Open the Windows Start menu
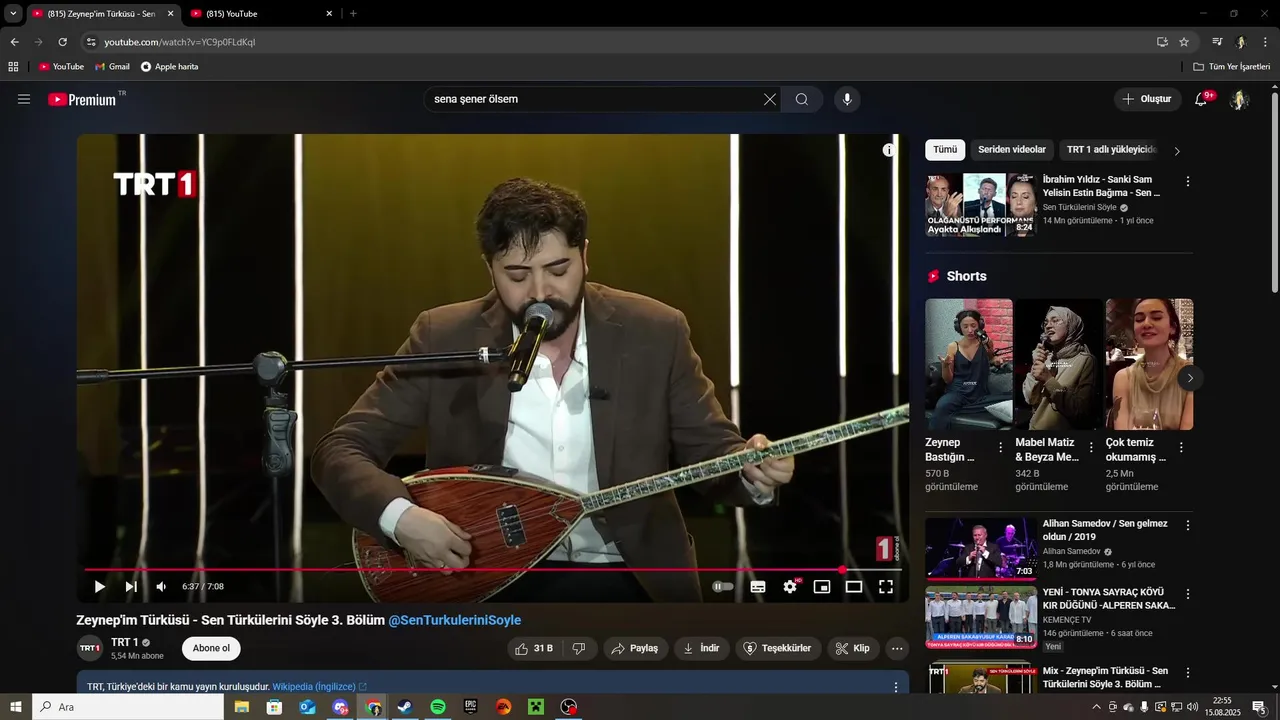The height and width of the screenshot is (720, 1280). [16, 707]
